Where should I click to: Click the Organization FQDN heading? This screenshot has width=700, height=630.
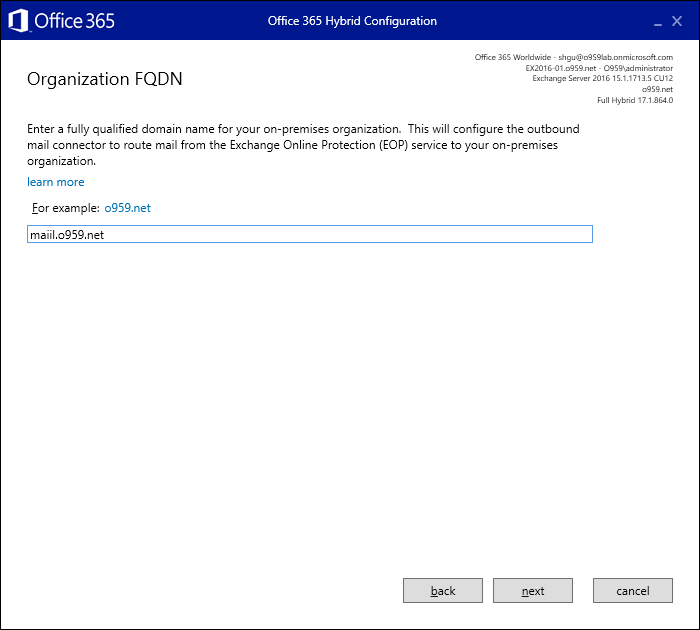point(104,79)
